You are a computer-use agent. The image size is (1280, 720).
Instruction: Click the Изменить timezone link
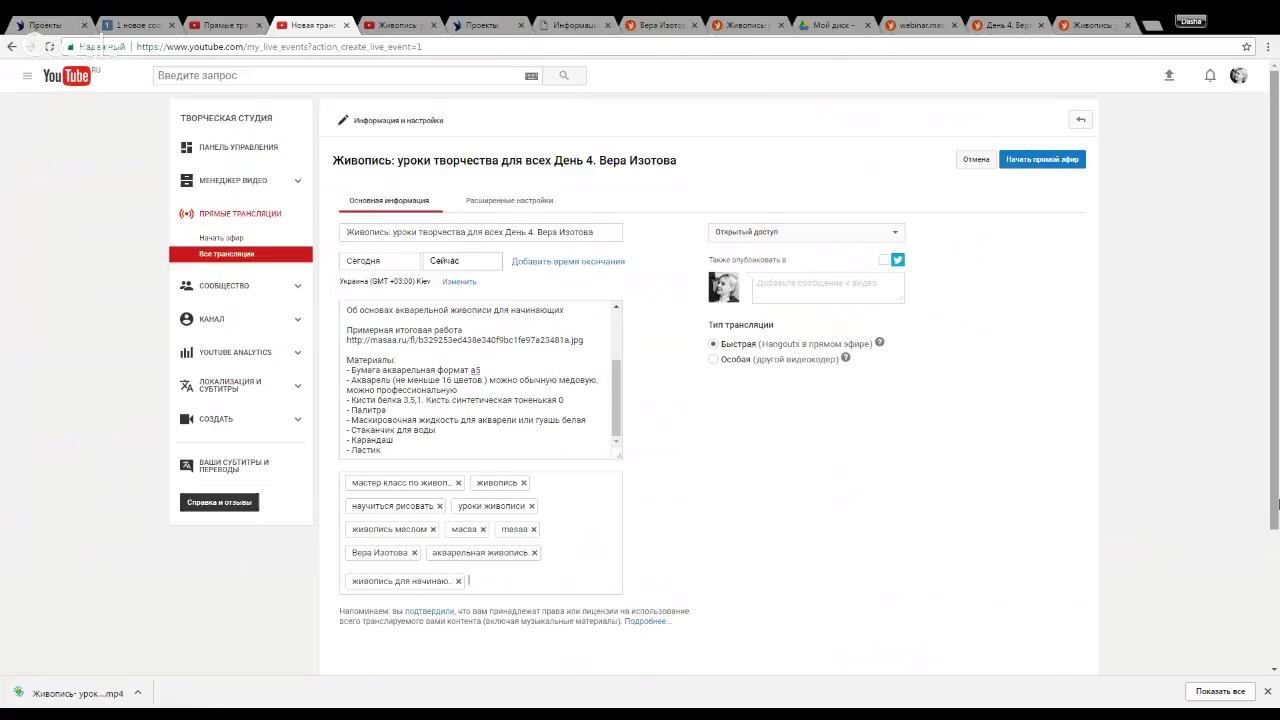point(459,282)
